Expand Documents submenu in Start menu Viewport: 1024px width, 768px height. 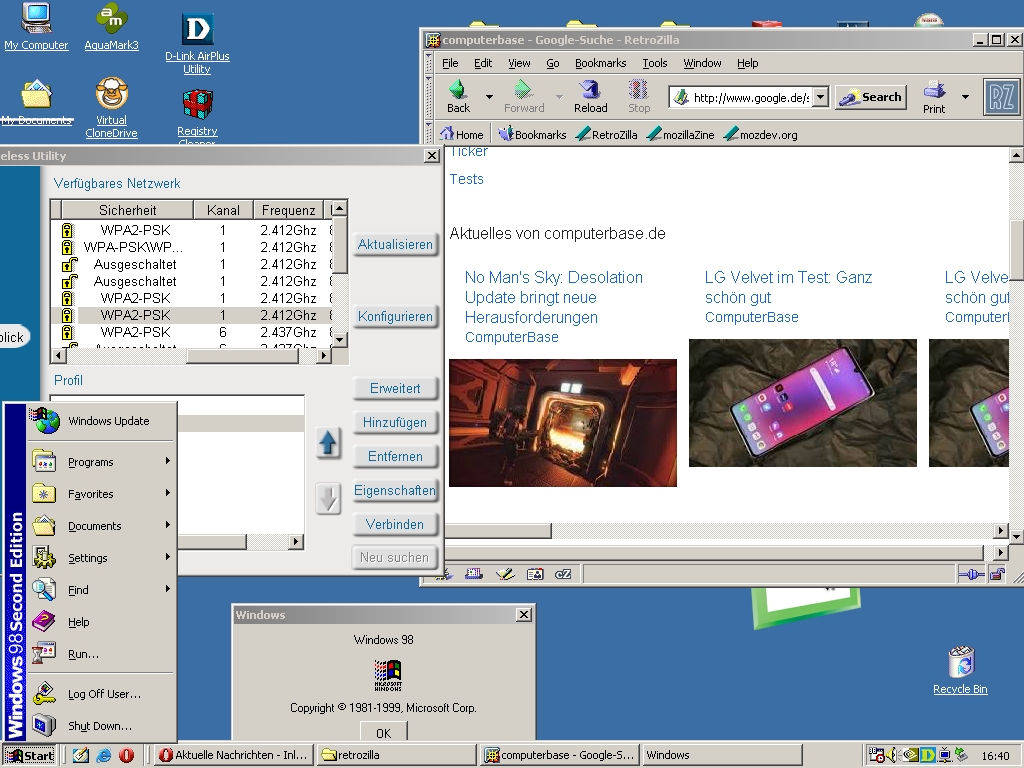point(102,526)
